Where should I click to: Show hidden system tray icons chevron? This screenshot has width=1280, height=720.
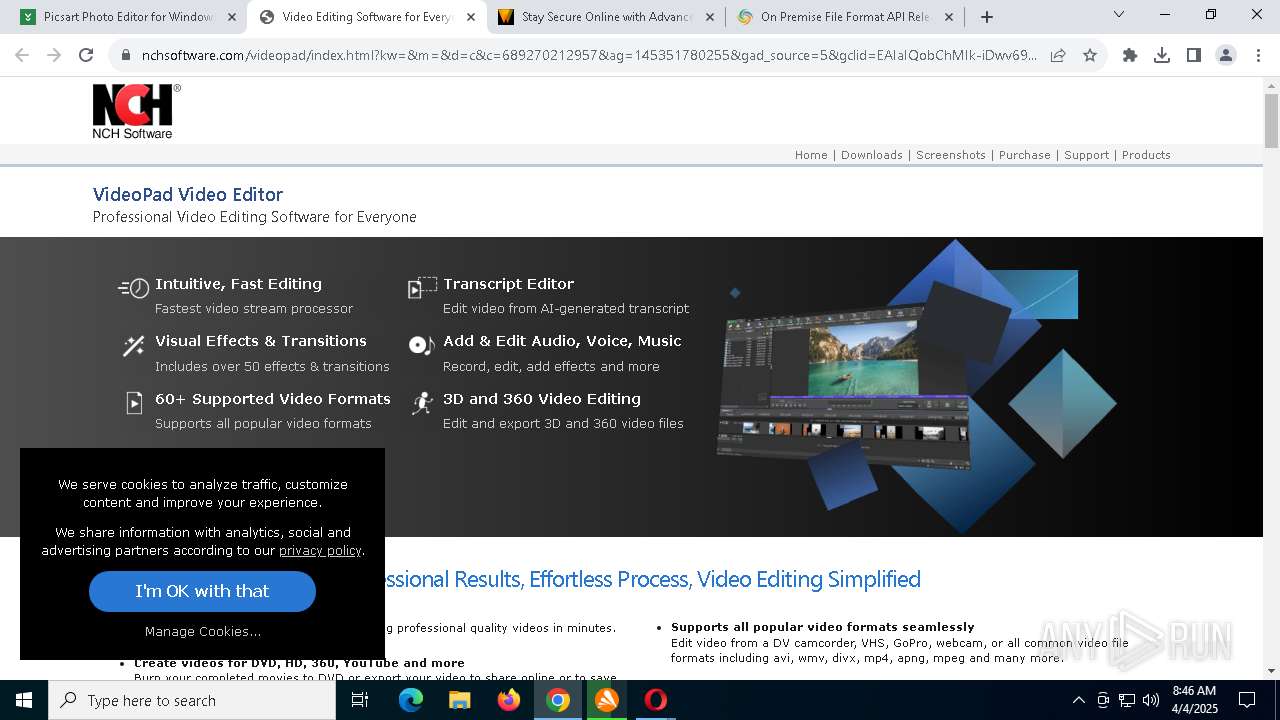[x=1078, y=700]
